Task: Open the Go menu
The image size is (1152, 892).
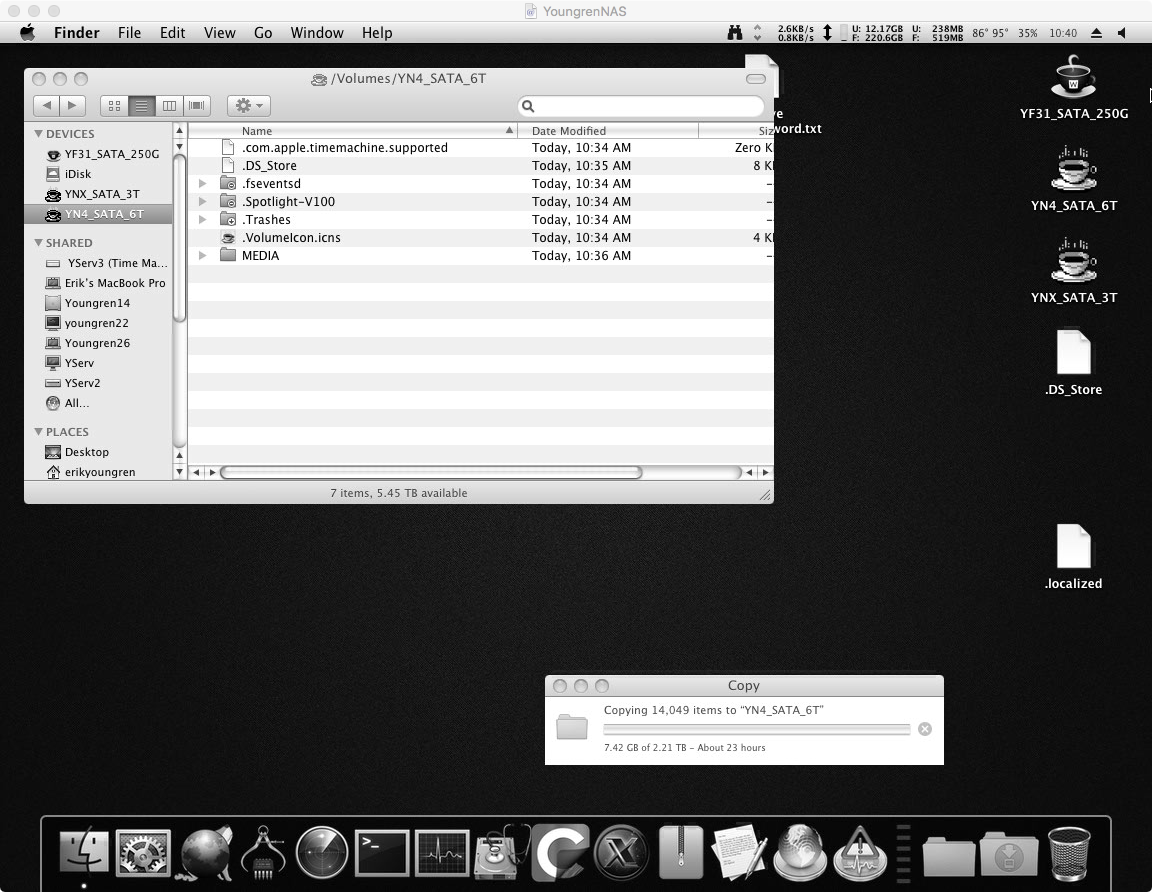Action: coord(262,32)
